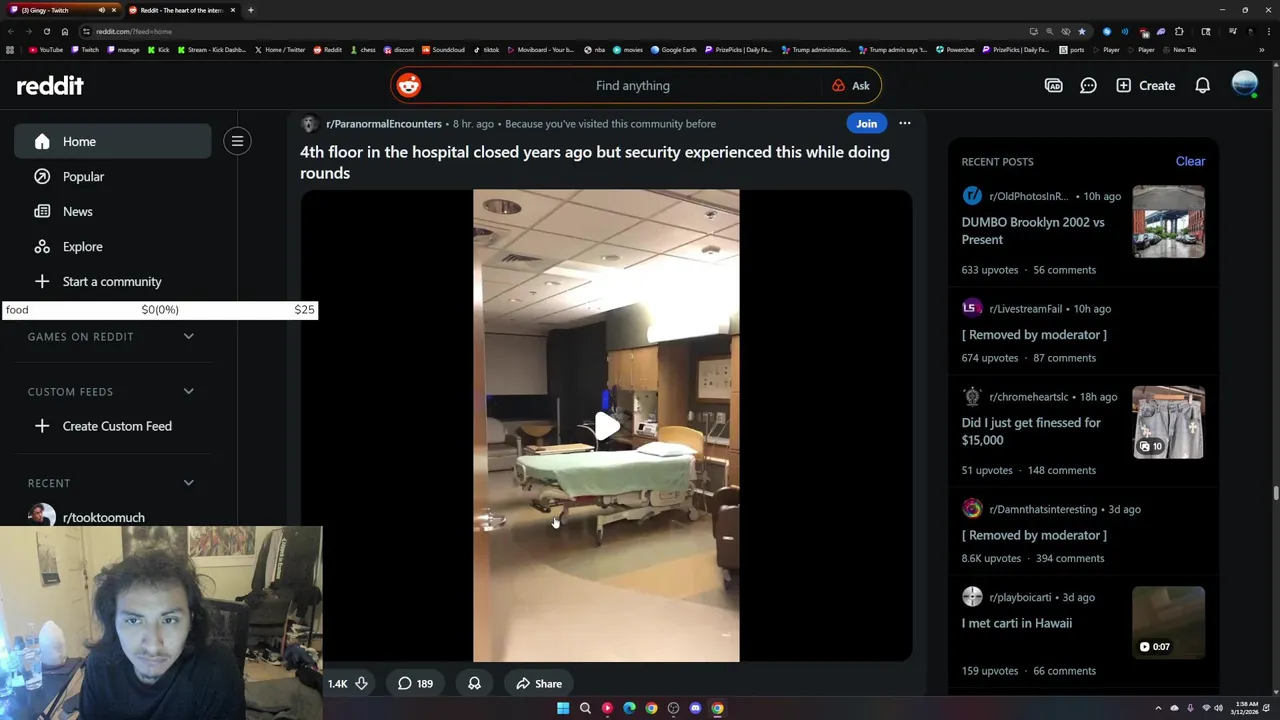Click the reddit.com address bar

click(550, 31)
